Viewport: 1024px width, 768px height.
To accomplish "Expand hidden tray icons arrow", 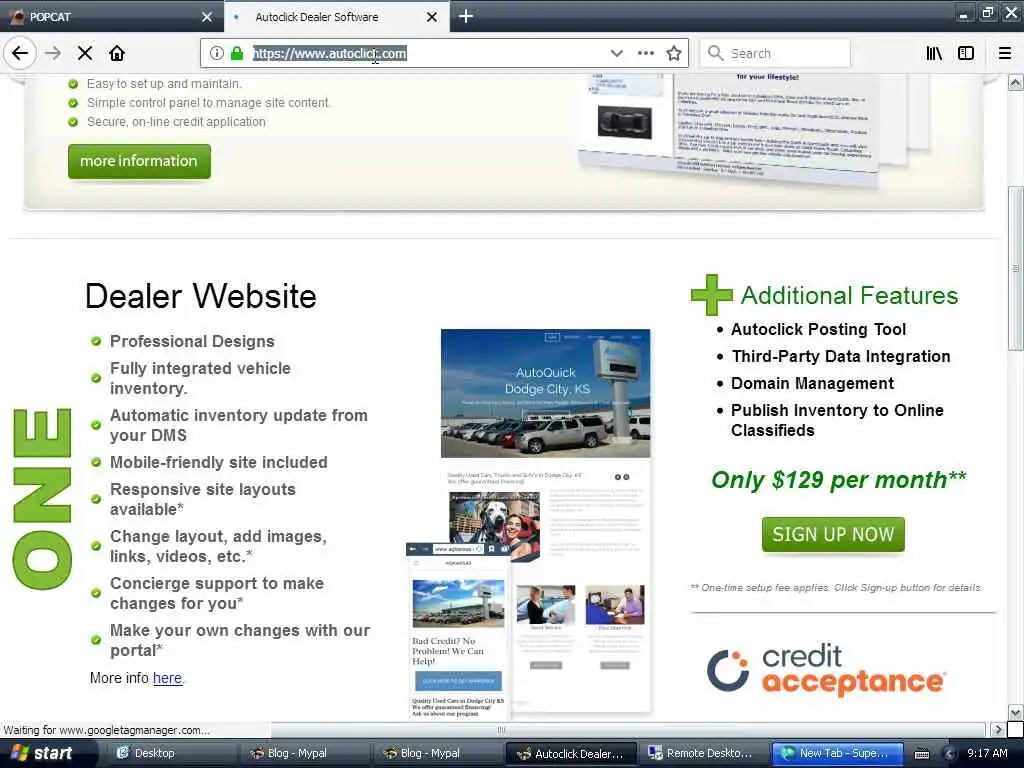I will click(x=949, y=754).
